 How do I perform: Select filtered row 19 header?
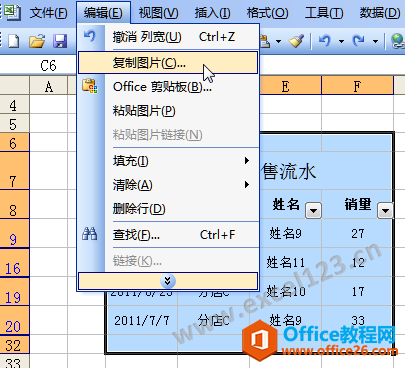(x=14, y=292)
